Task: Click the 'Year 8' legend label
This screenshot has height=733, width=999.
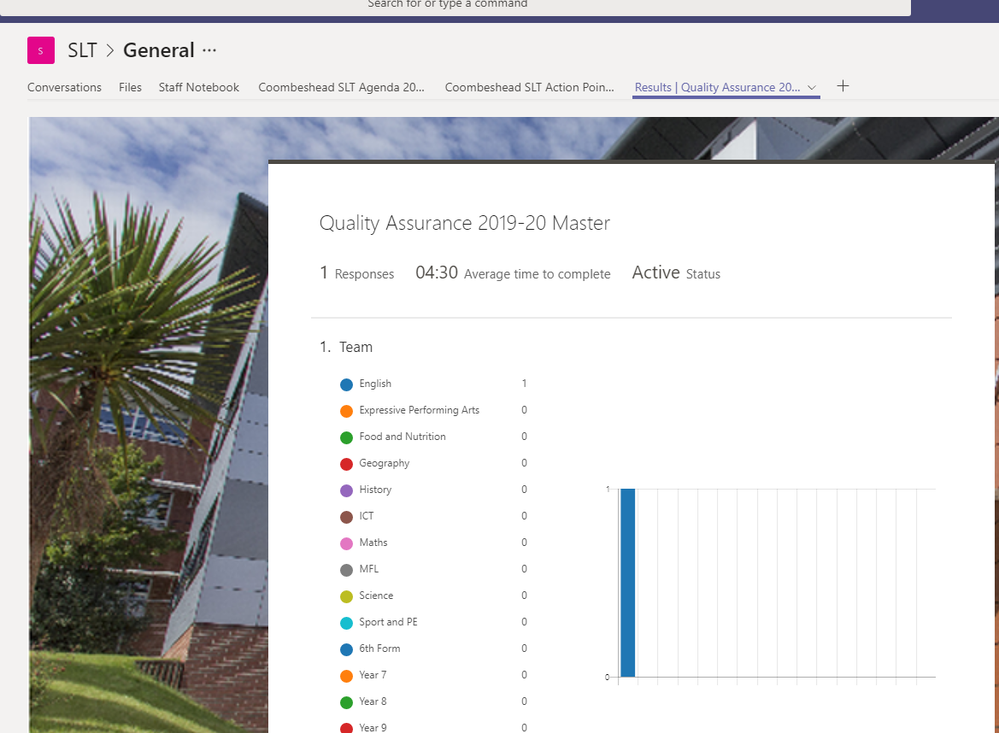Action: coord(373,701)
